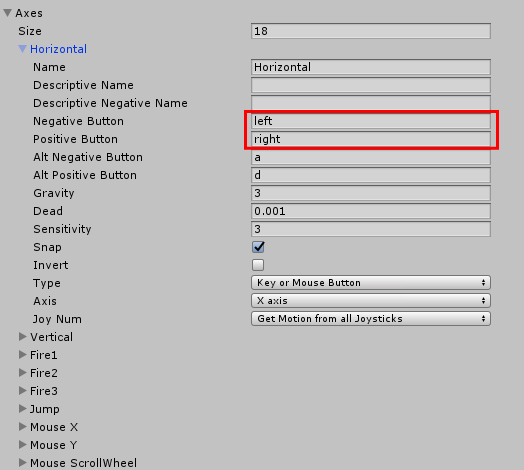Click the Dead value field
The image size is (524, 470).
[x=371, y=211]
